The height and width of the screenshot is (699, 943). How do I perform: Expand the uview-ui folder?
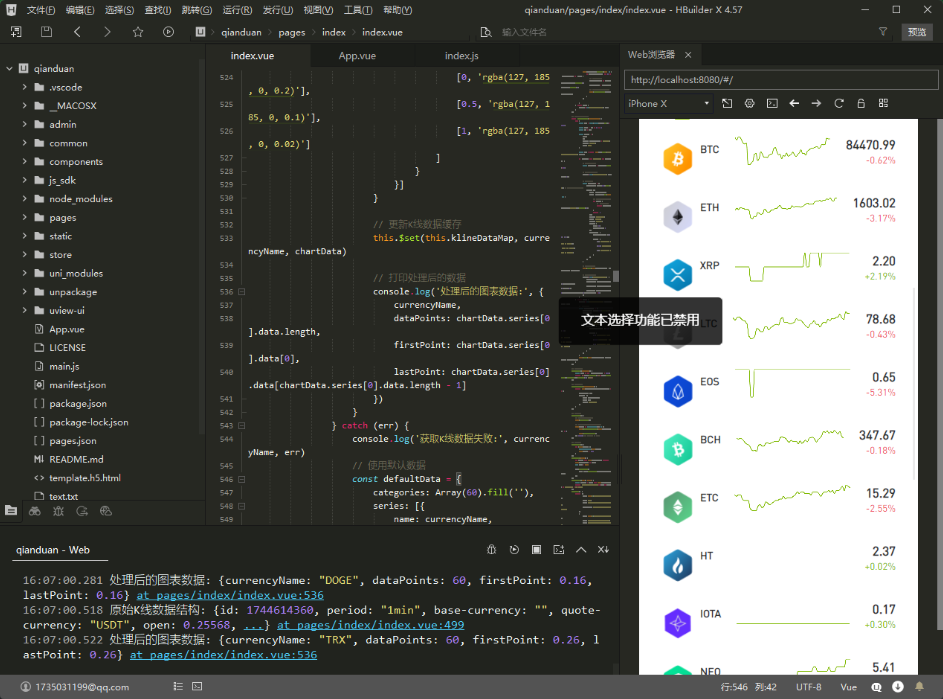point(25,310)
